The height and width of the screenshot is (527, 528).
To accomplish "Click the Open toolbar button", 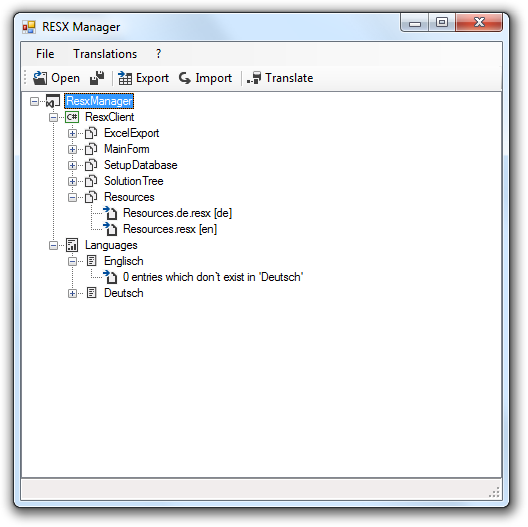I will coord(57,78).
